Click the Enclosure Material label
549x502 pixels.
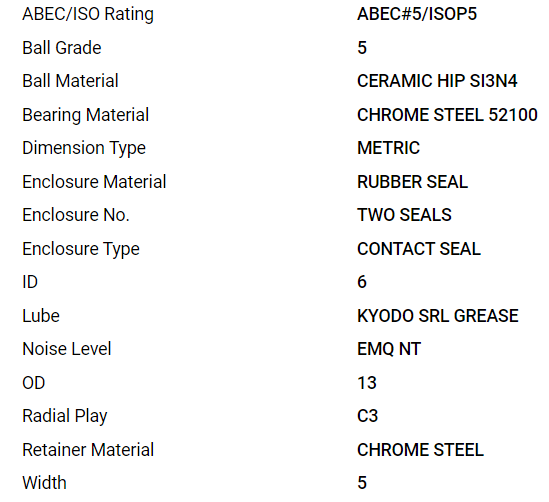pos(94,182)
